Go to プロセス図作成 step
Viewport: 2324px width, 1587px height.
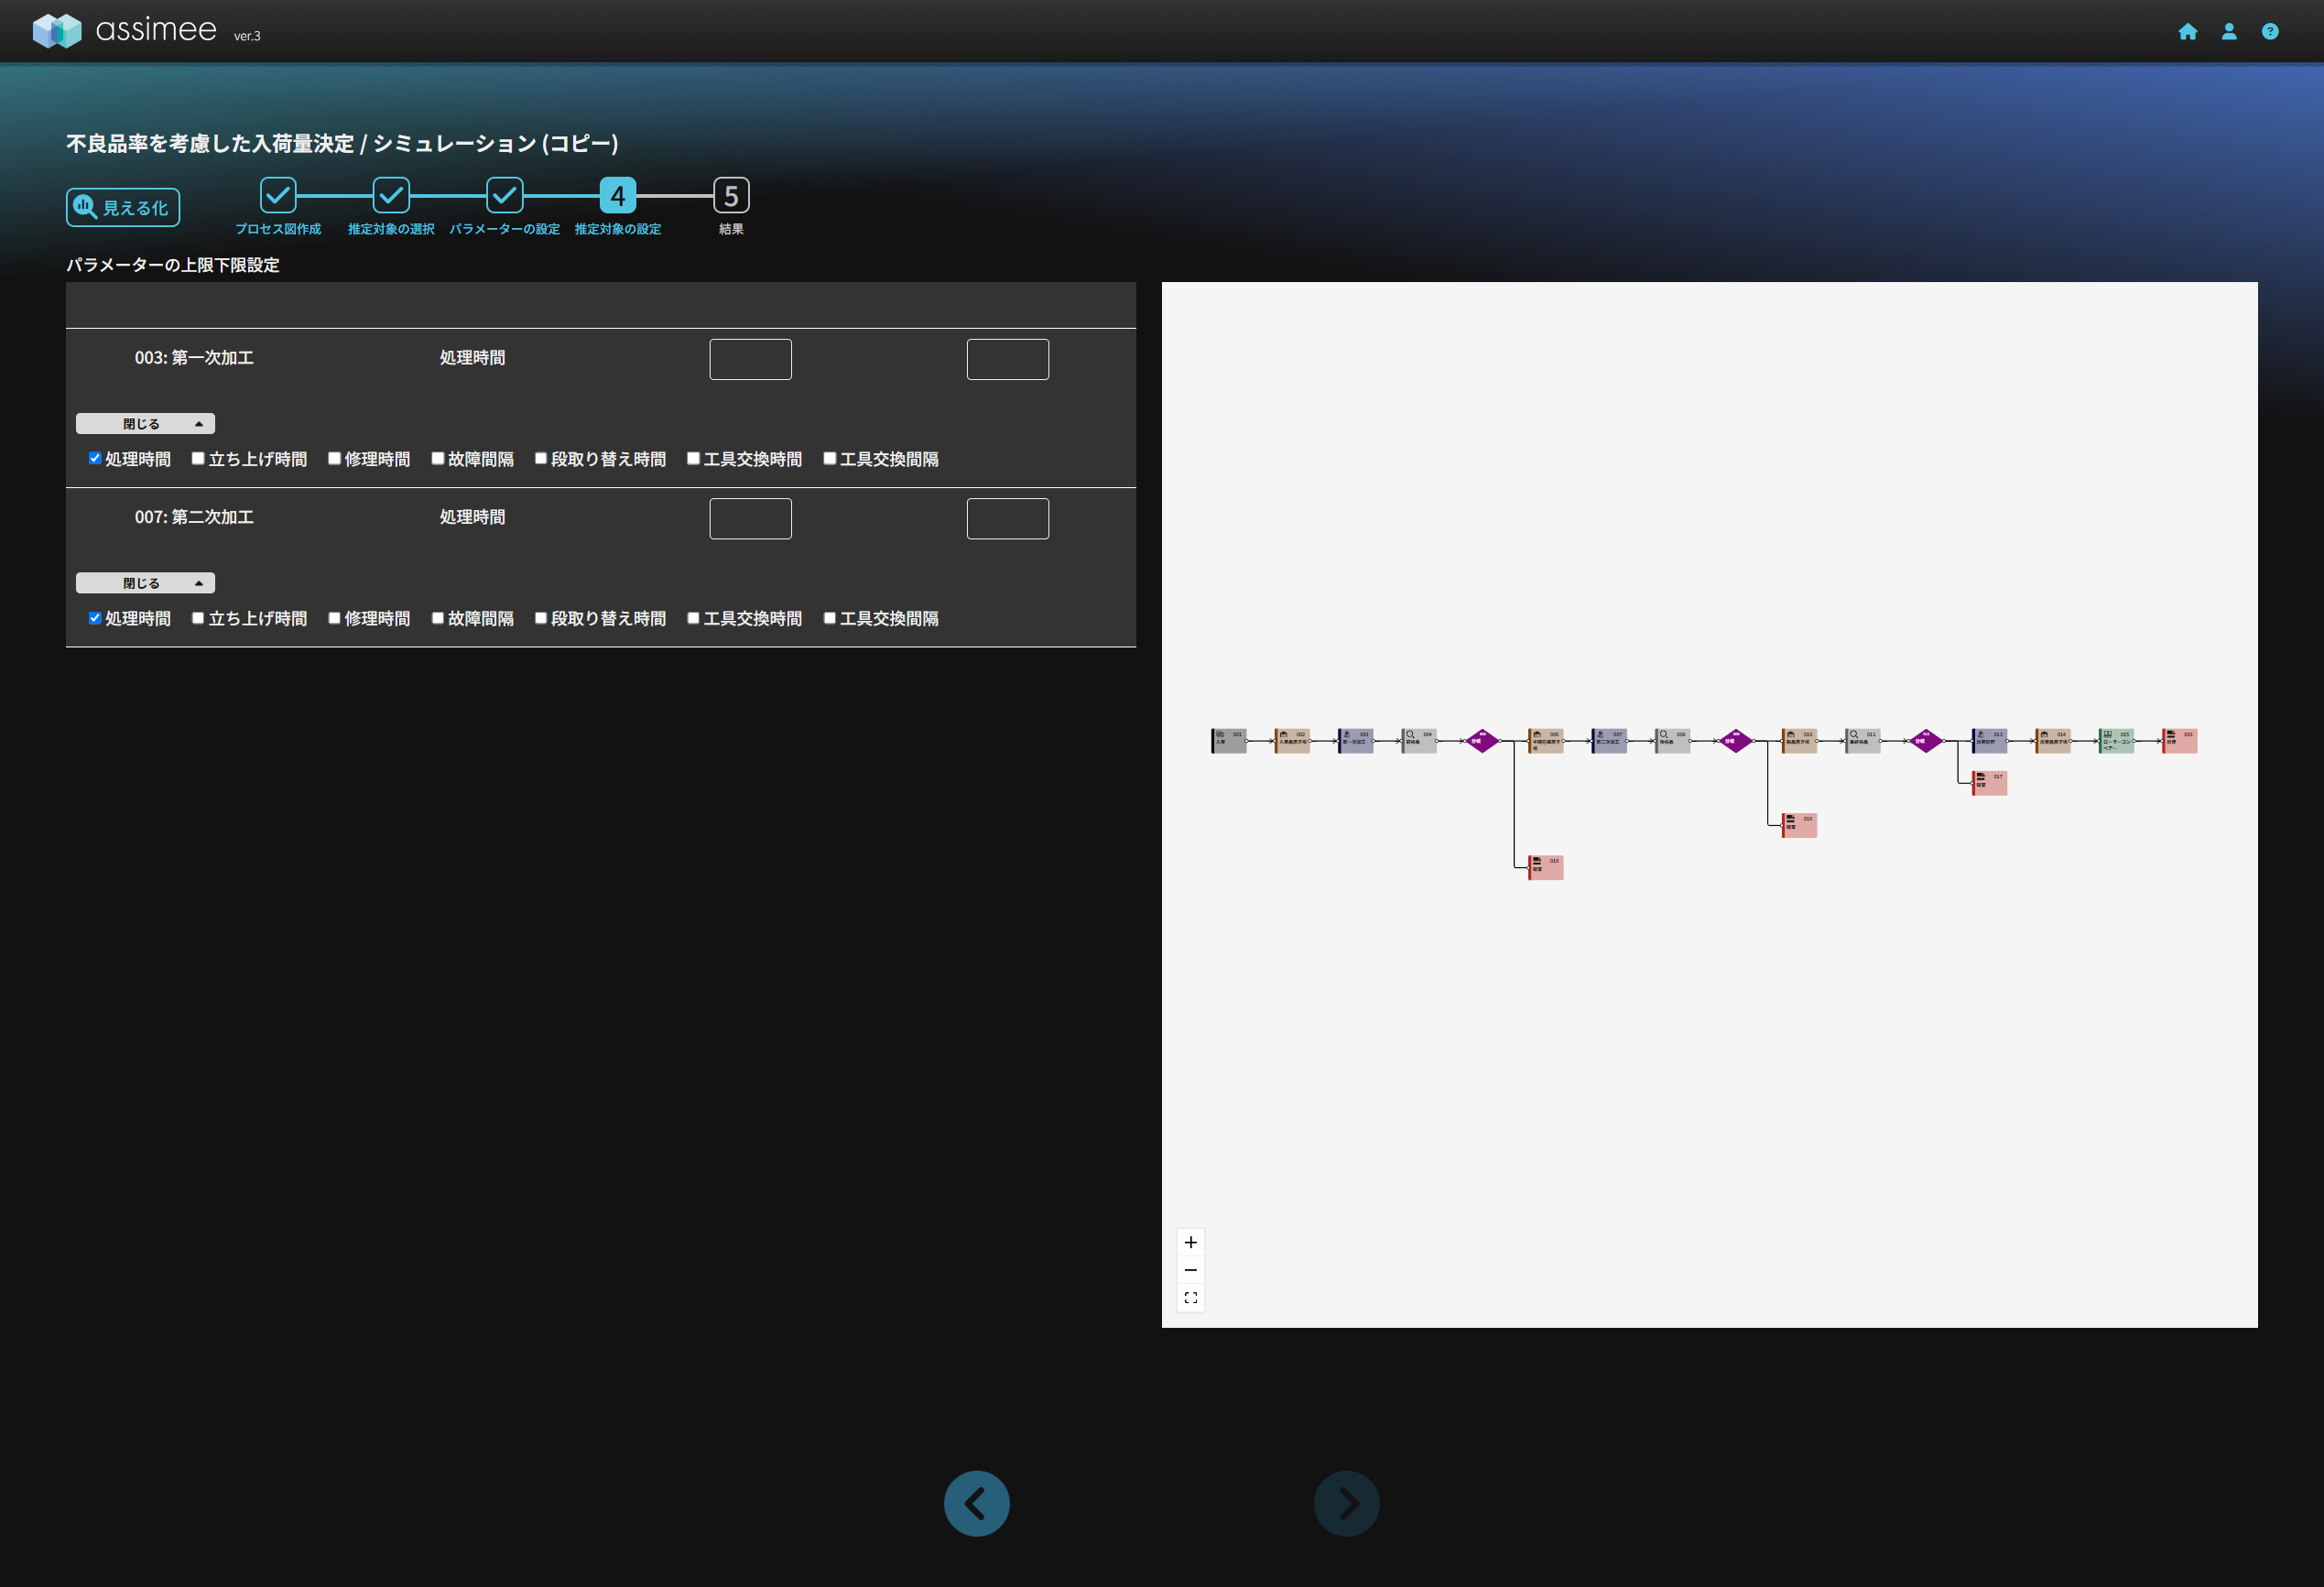pos(278,196)
